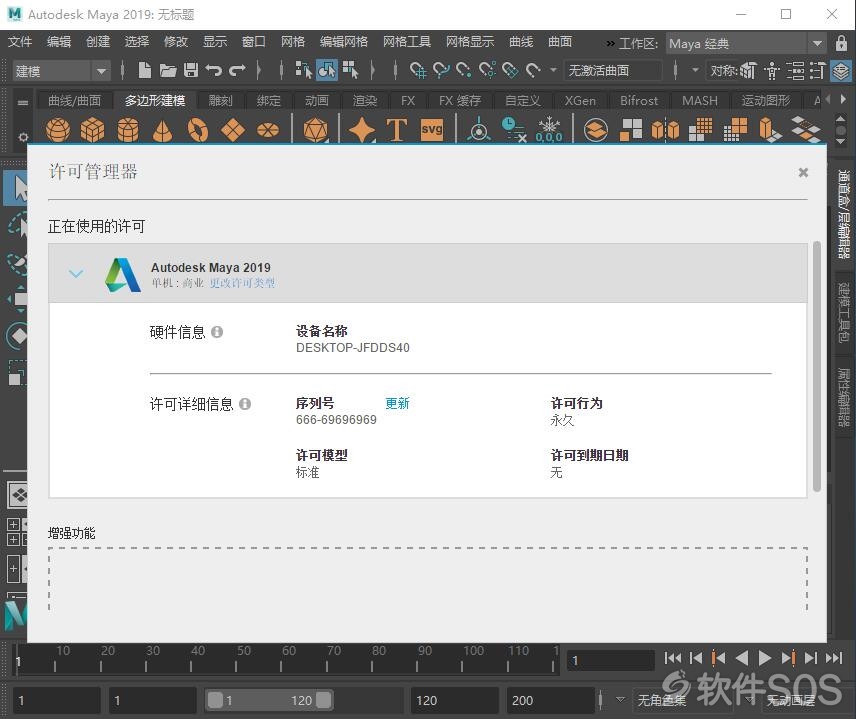The image size is (856, 719).
Task: Click the play backwards button
Action: click(x=742, y=658)
